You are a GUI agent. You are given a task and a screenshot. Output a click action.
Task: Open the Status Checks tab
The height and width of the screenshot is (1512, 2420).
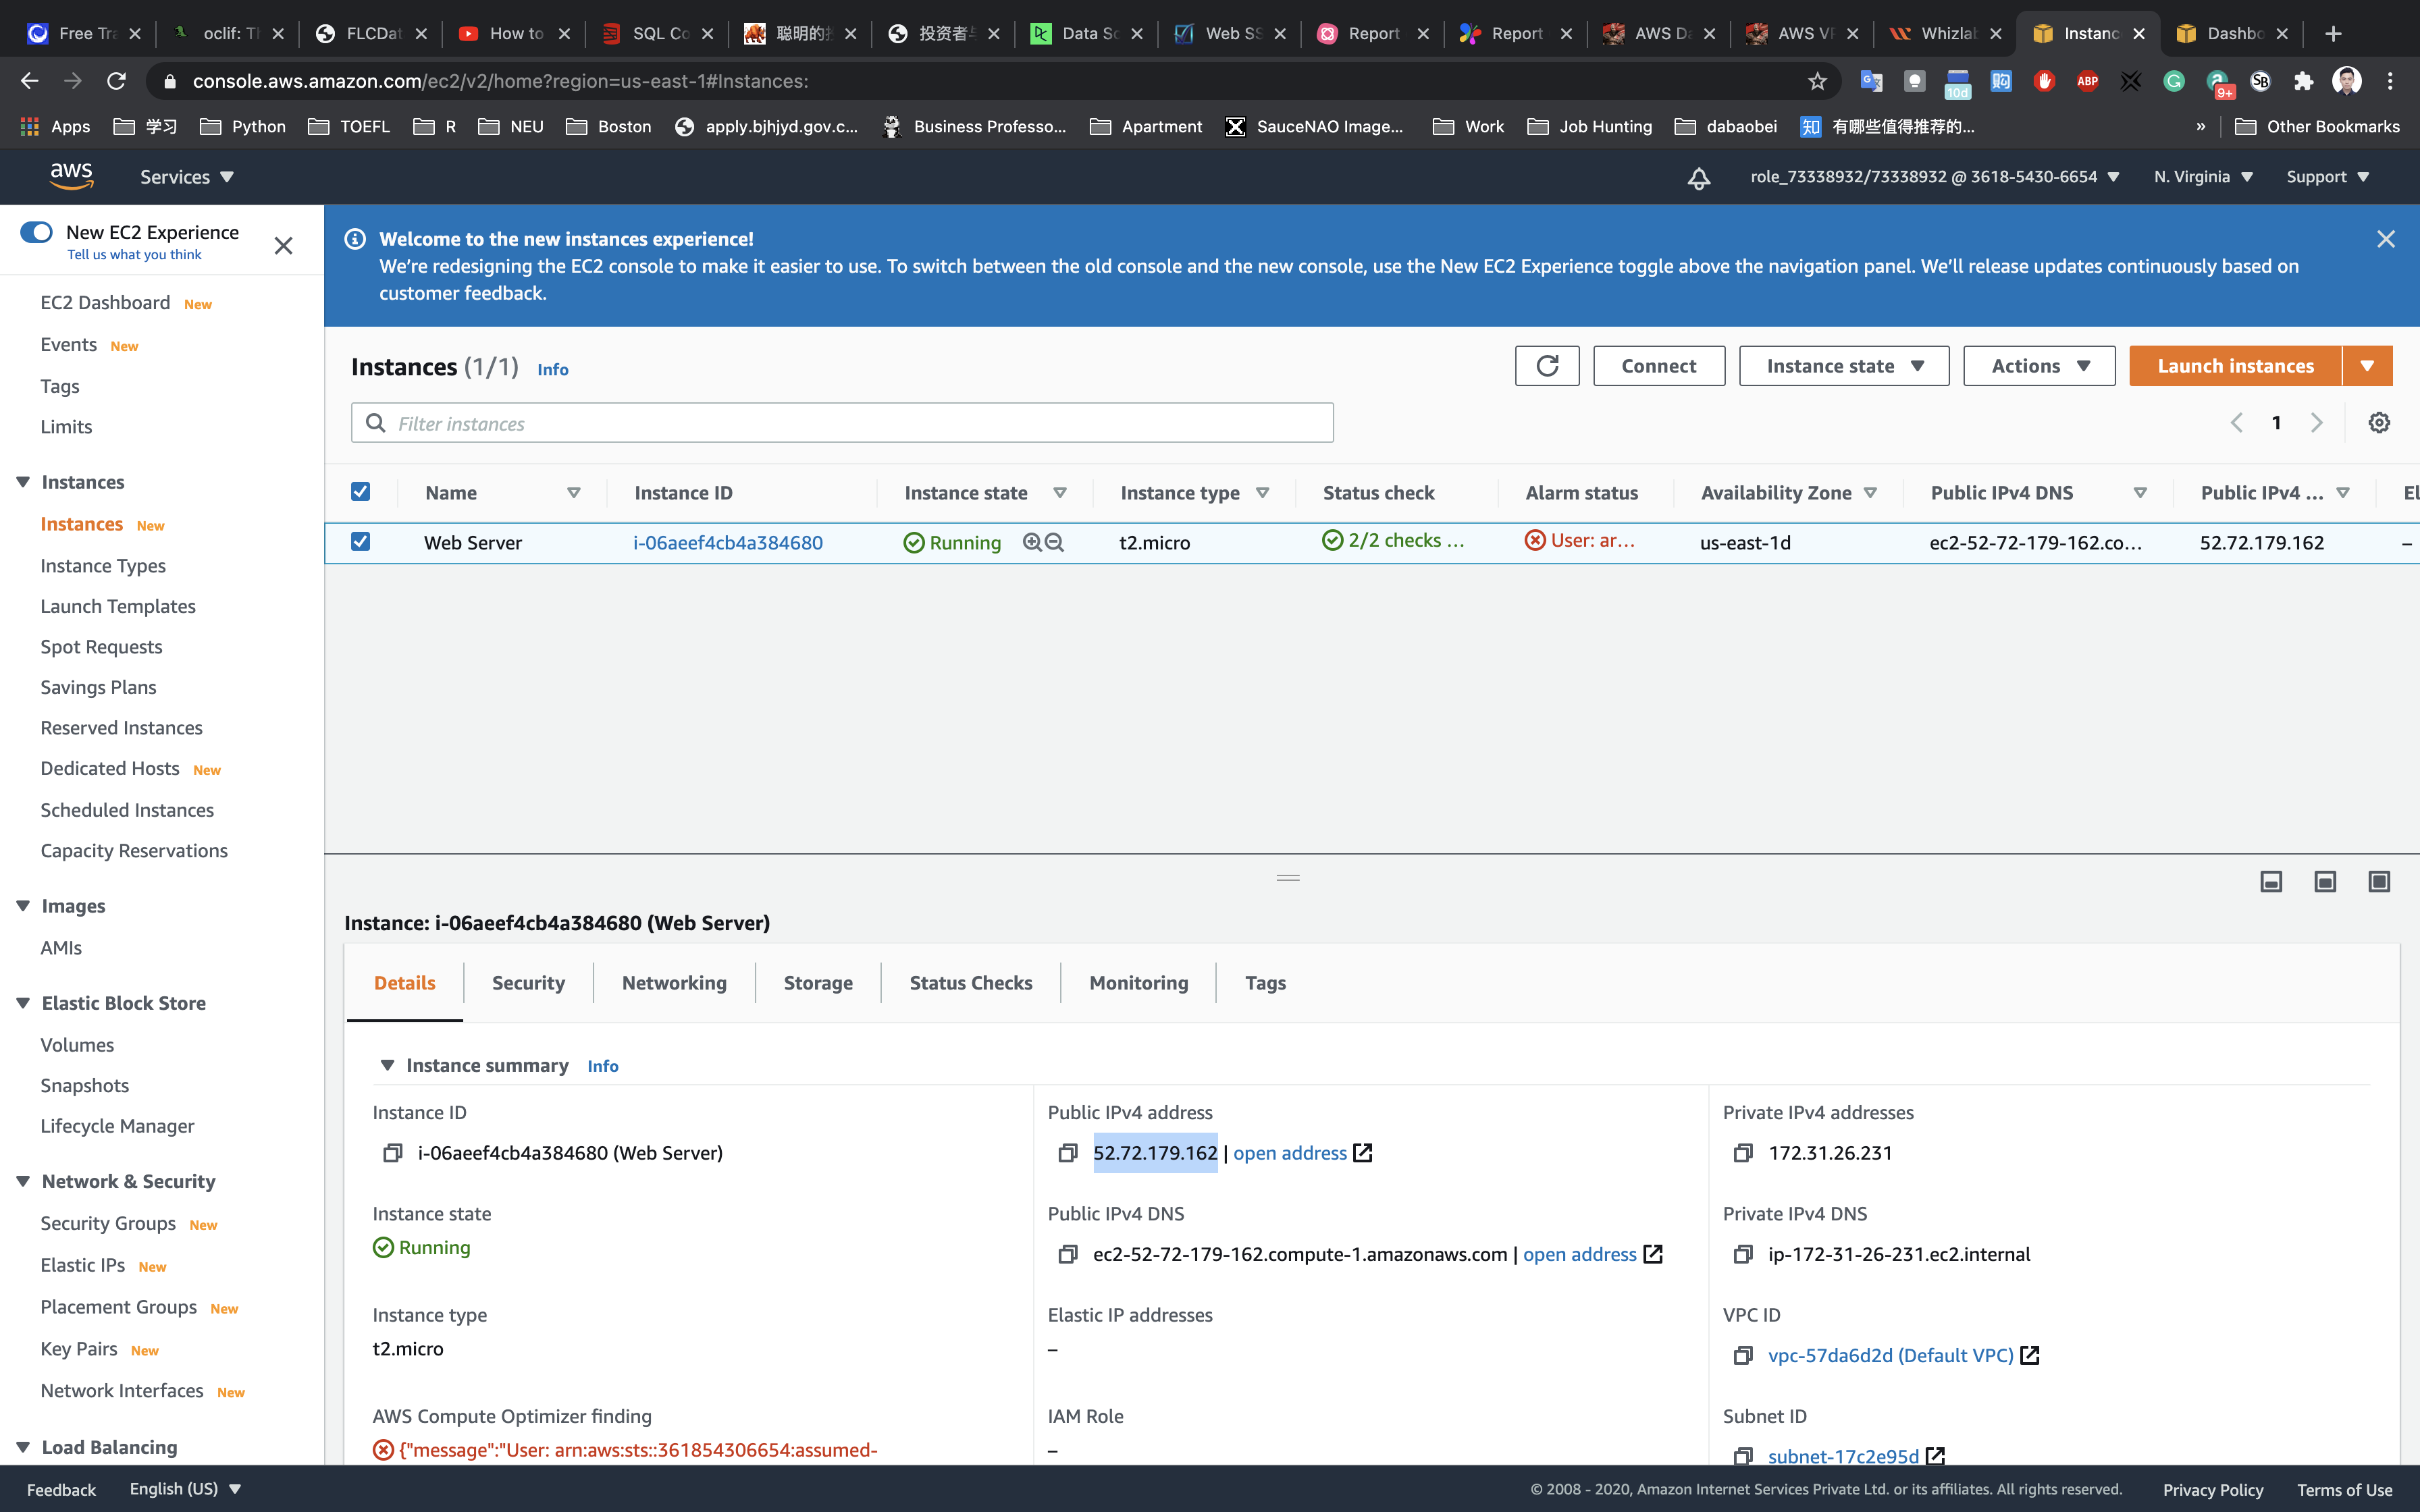(970, 983)
